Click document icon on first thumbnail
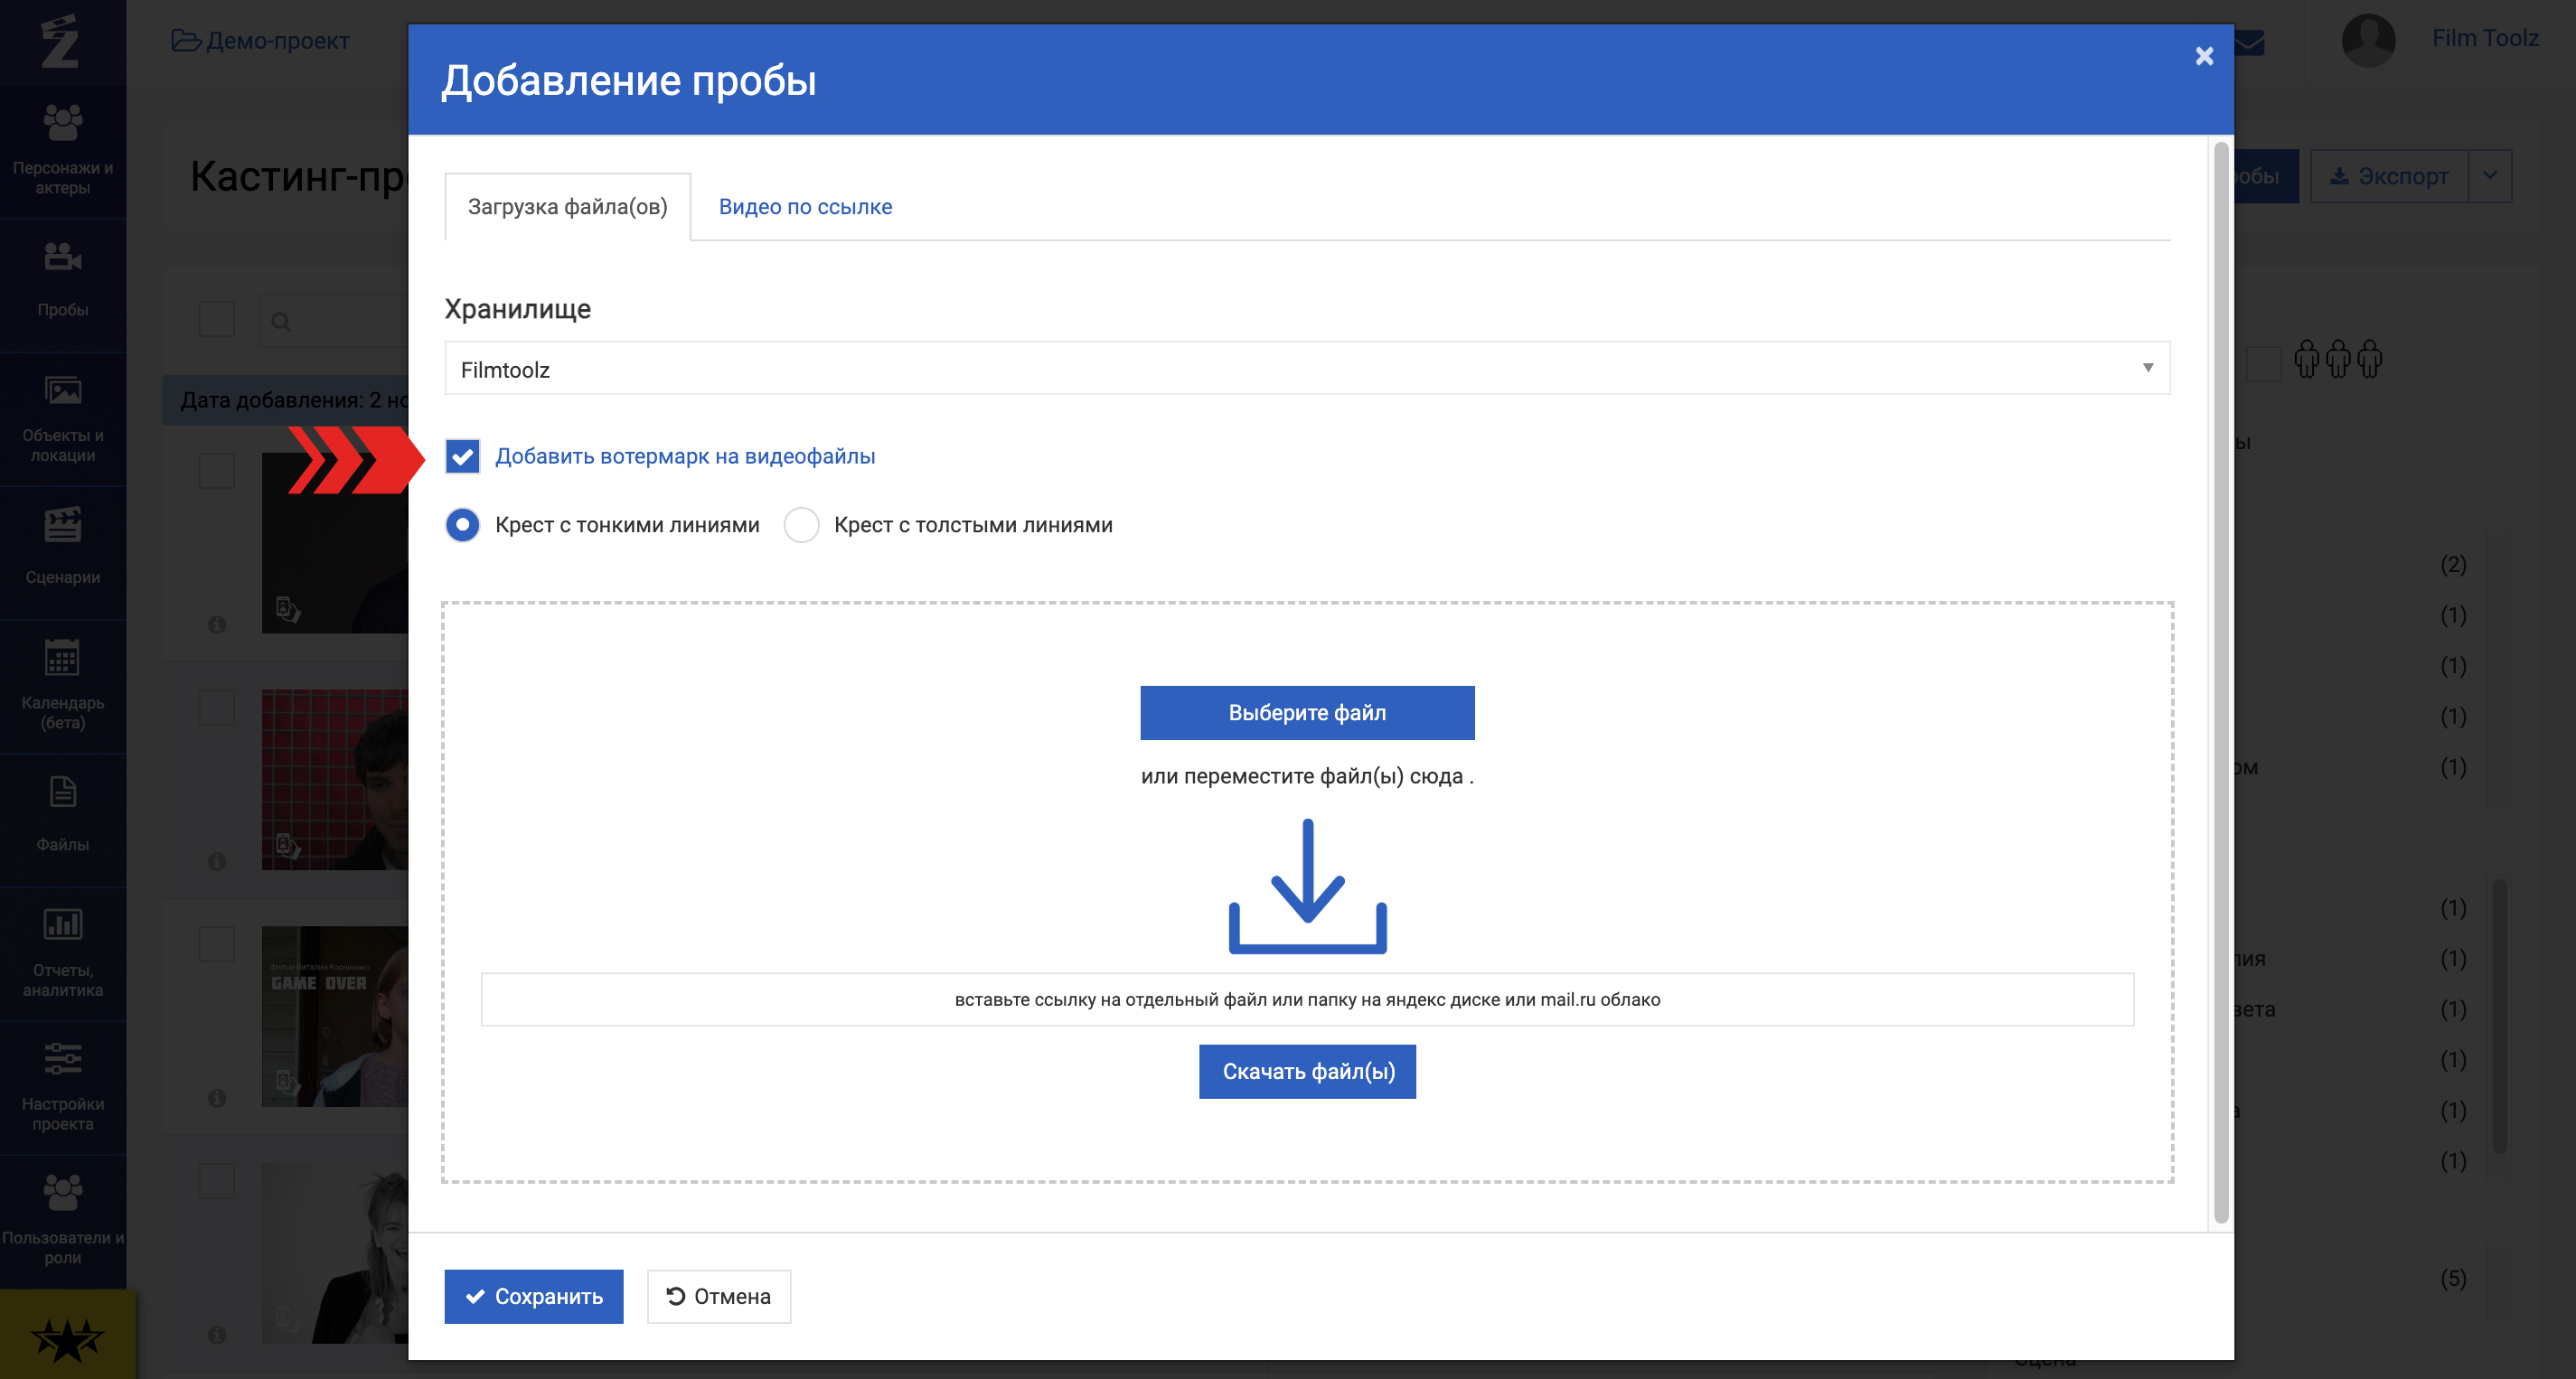The height and width of the screenshot is (1379, 2576). pos(288,609)
